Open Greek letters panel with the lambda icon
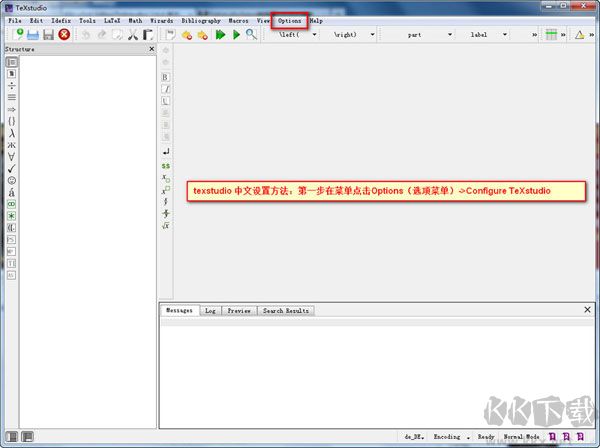Viewport: 600px width, 448px height. coord(12,133)
